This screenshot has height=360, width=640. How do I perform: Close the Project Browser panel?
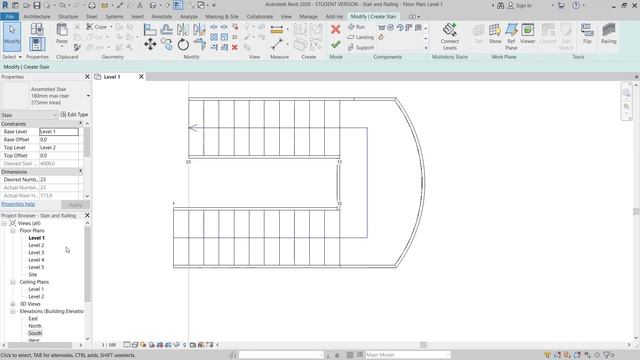(87, 215)
